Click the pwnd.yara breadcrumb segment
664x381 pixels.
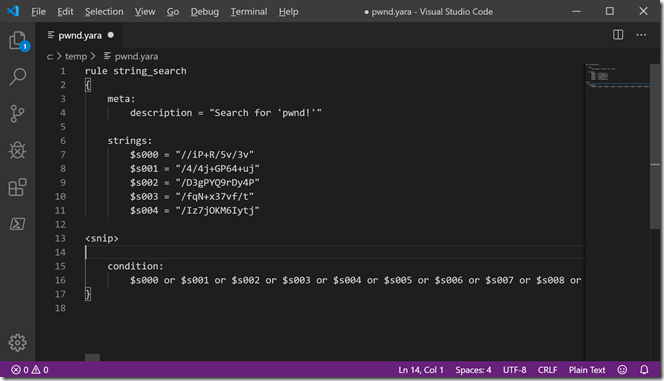131,56
